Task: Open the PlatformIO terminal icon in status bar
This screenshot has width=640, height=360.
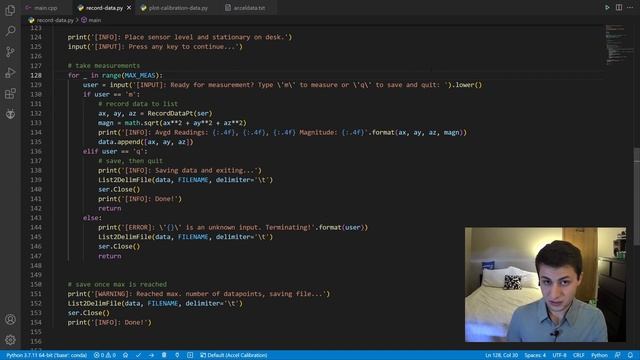Action: click(190, 355)
